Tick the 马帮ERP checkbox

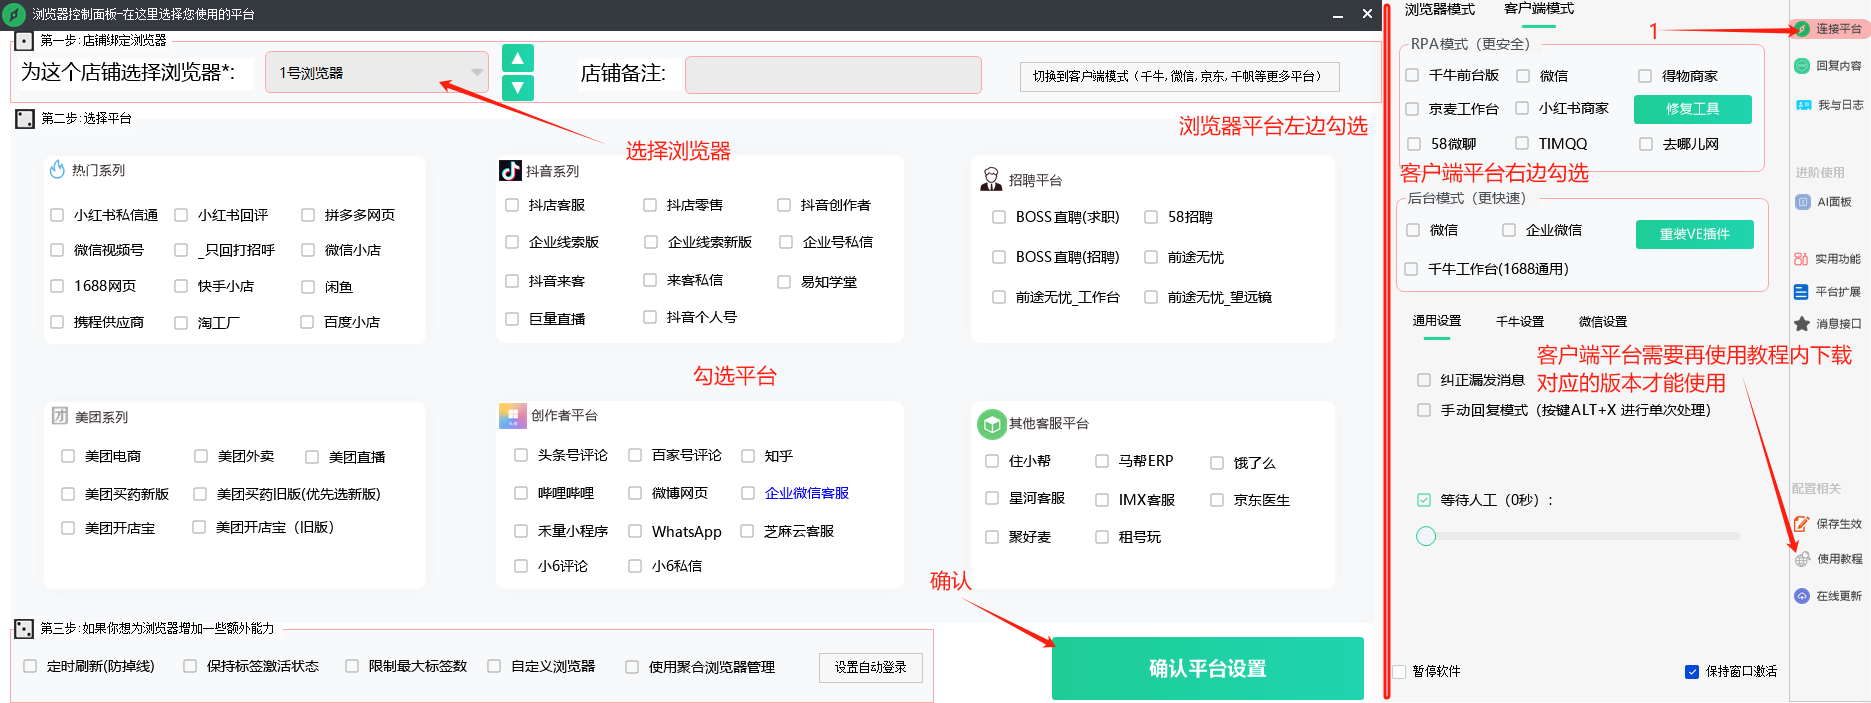click(1102, 461)
